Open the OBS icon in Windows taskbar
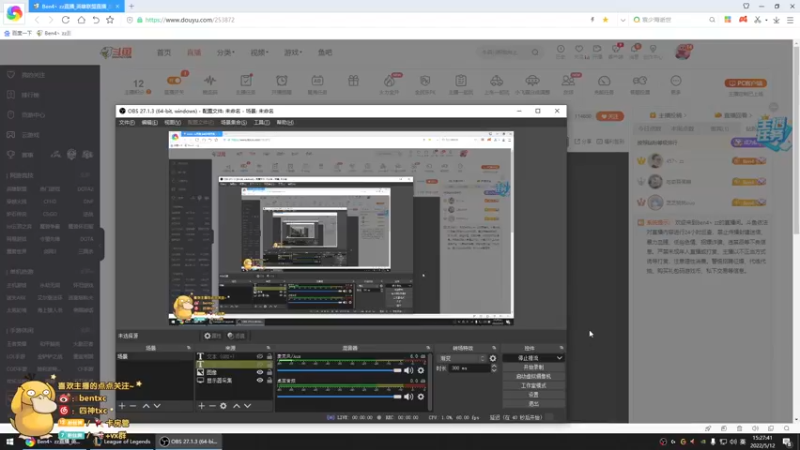 (x=189, y=442)
